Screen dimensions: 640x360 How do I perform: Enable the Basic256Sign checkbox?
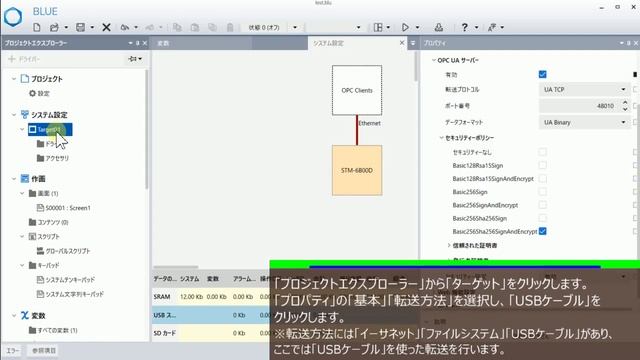(542, 191)
